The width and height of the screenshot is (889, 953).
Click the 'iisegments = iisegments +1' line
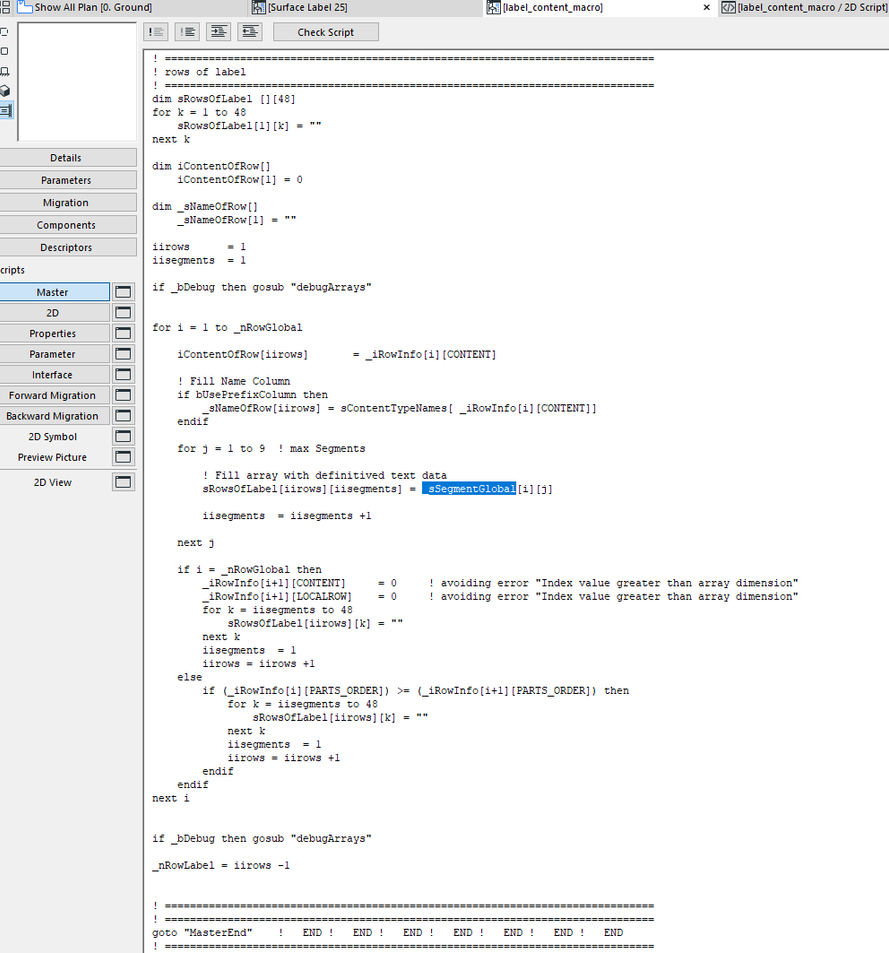[x=287, y=516]
